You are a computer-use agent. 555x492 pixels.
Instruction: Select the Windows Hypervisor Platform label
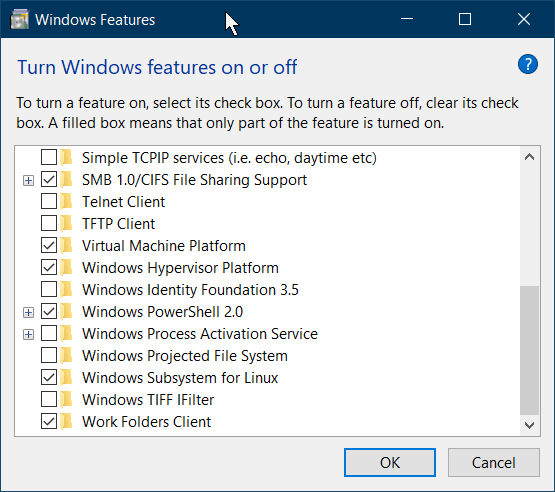(181, 268)
